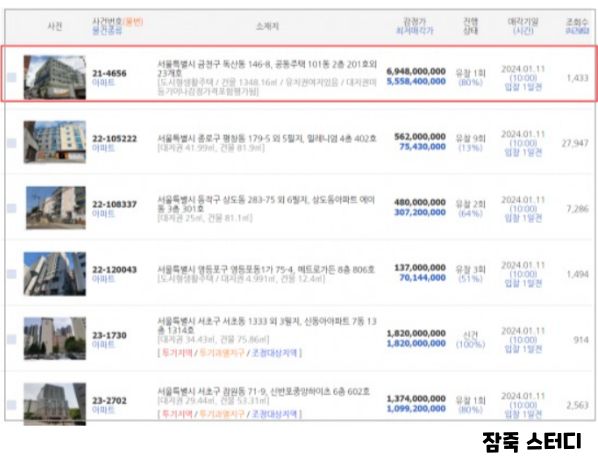Open the building photo for case 22-120043

55,274
